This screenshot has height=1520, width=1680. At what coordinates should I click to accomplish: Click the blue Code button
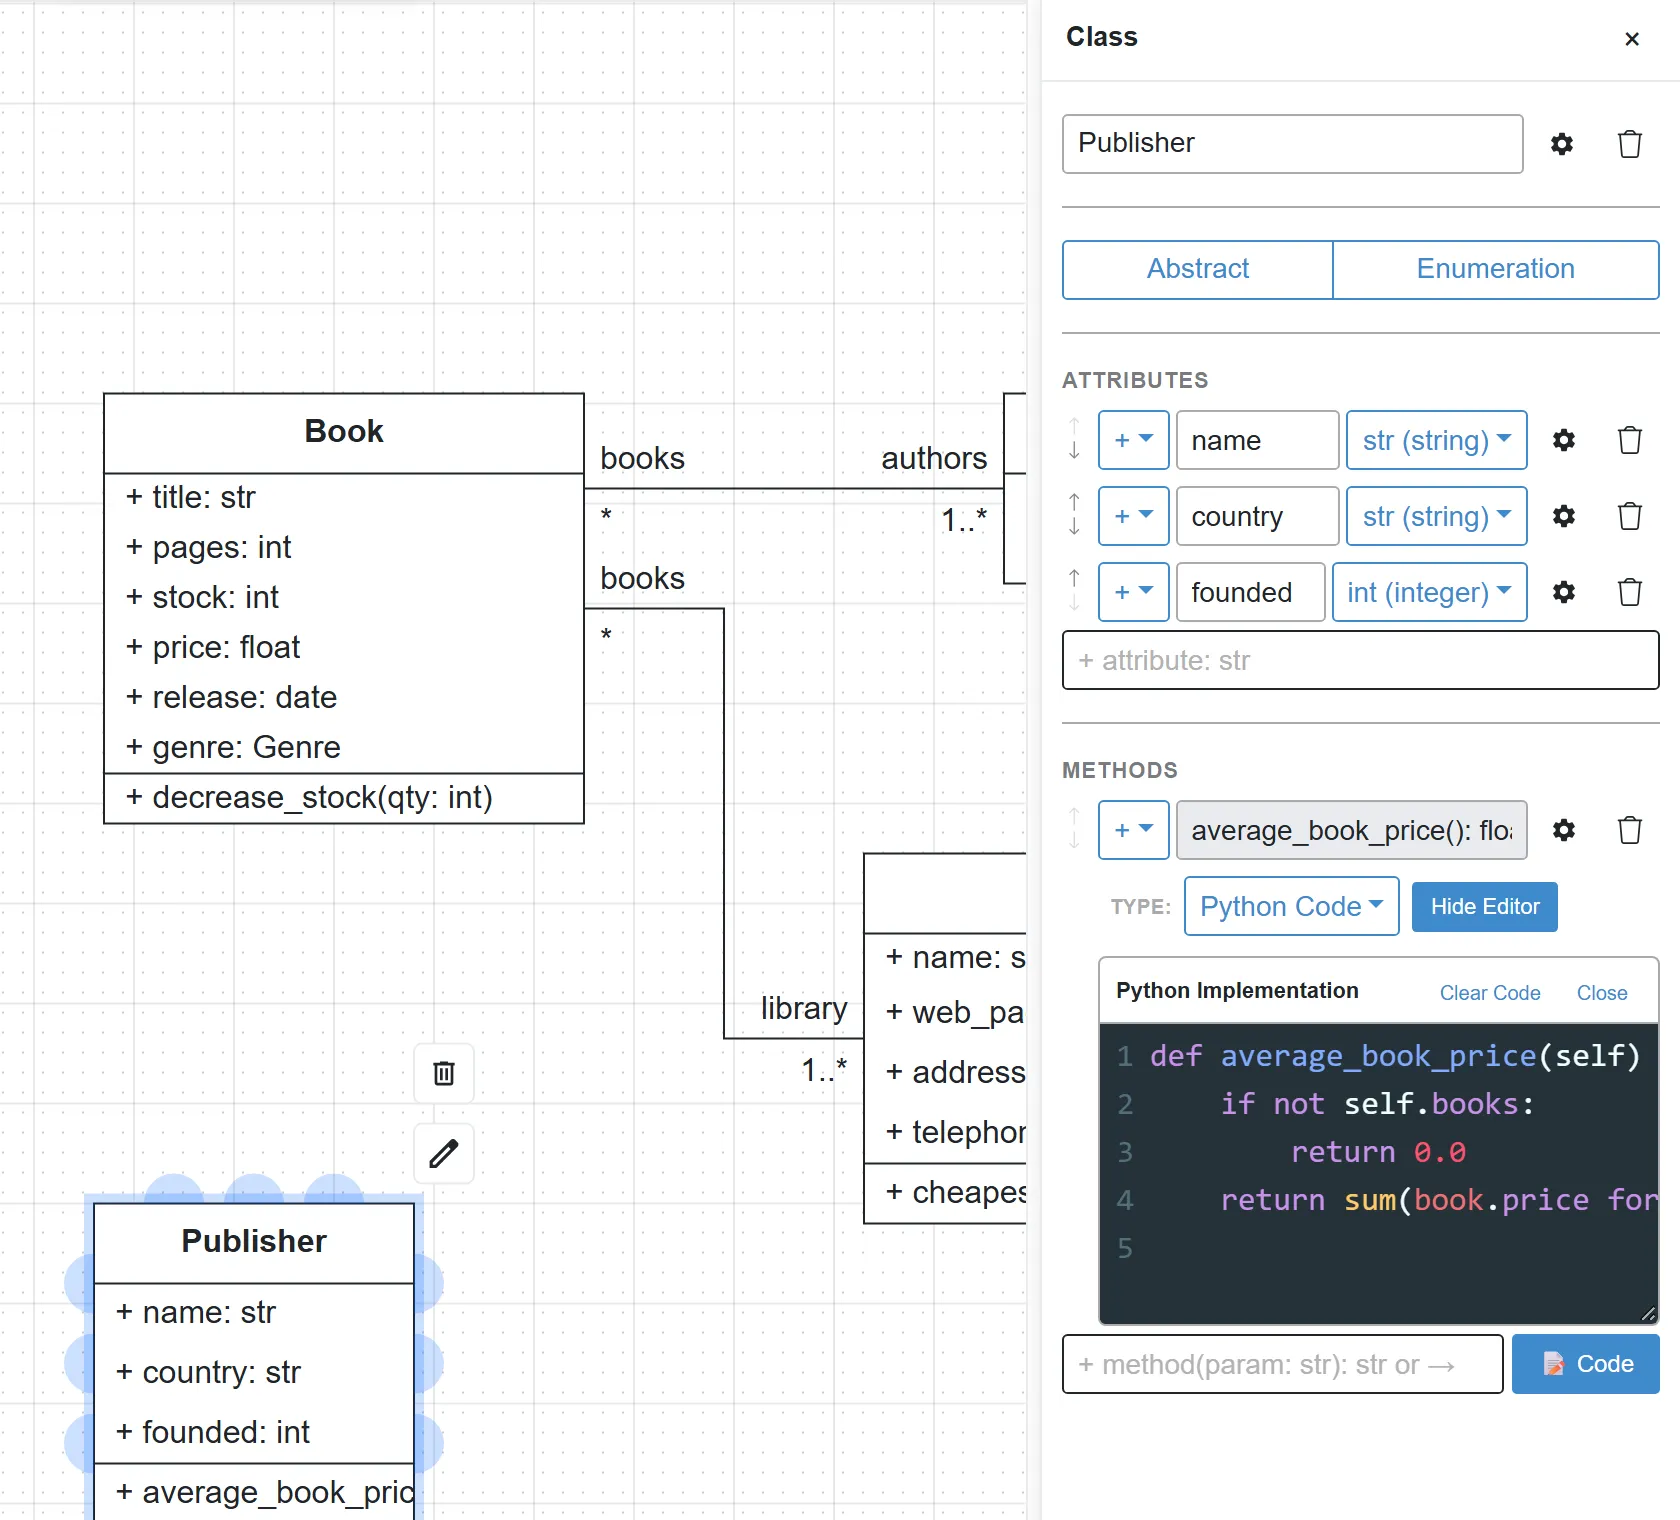pos(1586,1364)
